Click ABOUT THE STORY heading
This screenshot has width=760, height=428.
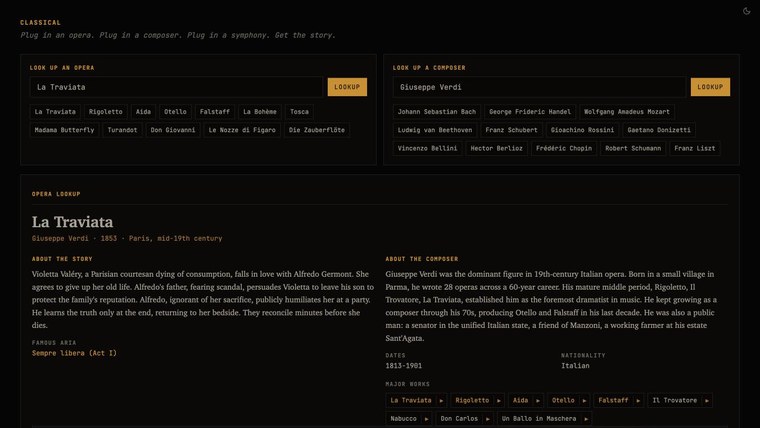(x=62, y=259)
